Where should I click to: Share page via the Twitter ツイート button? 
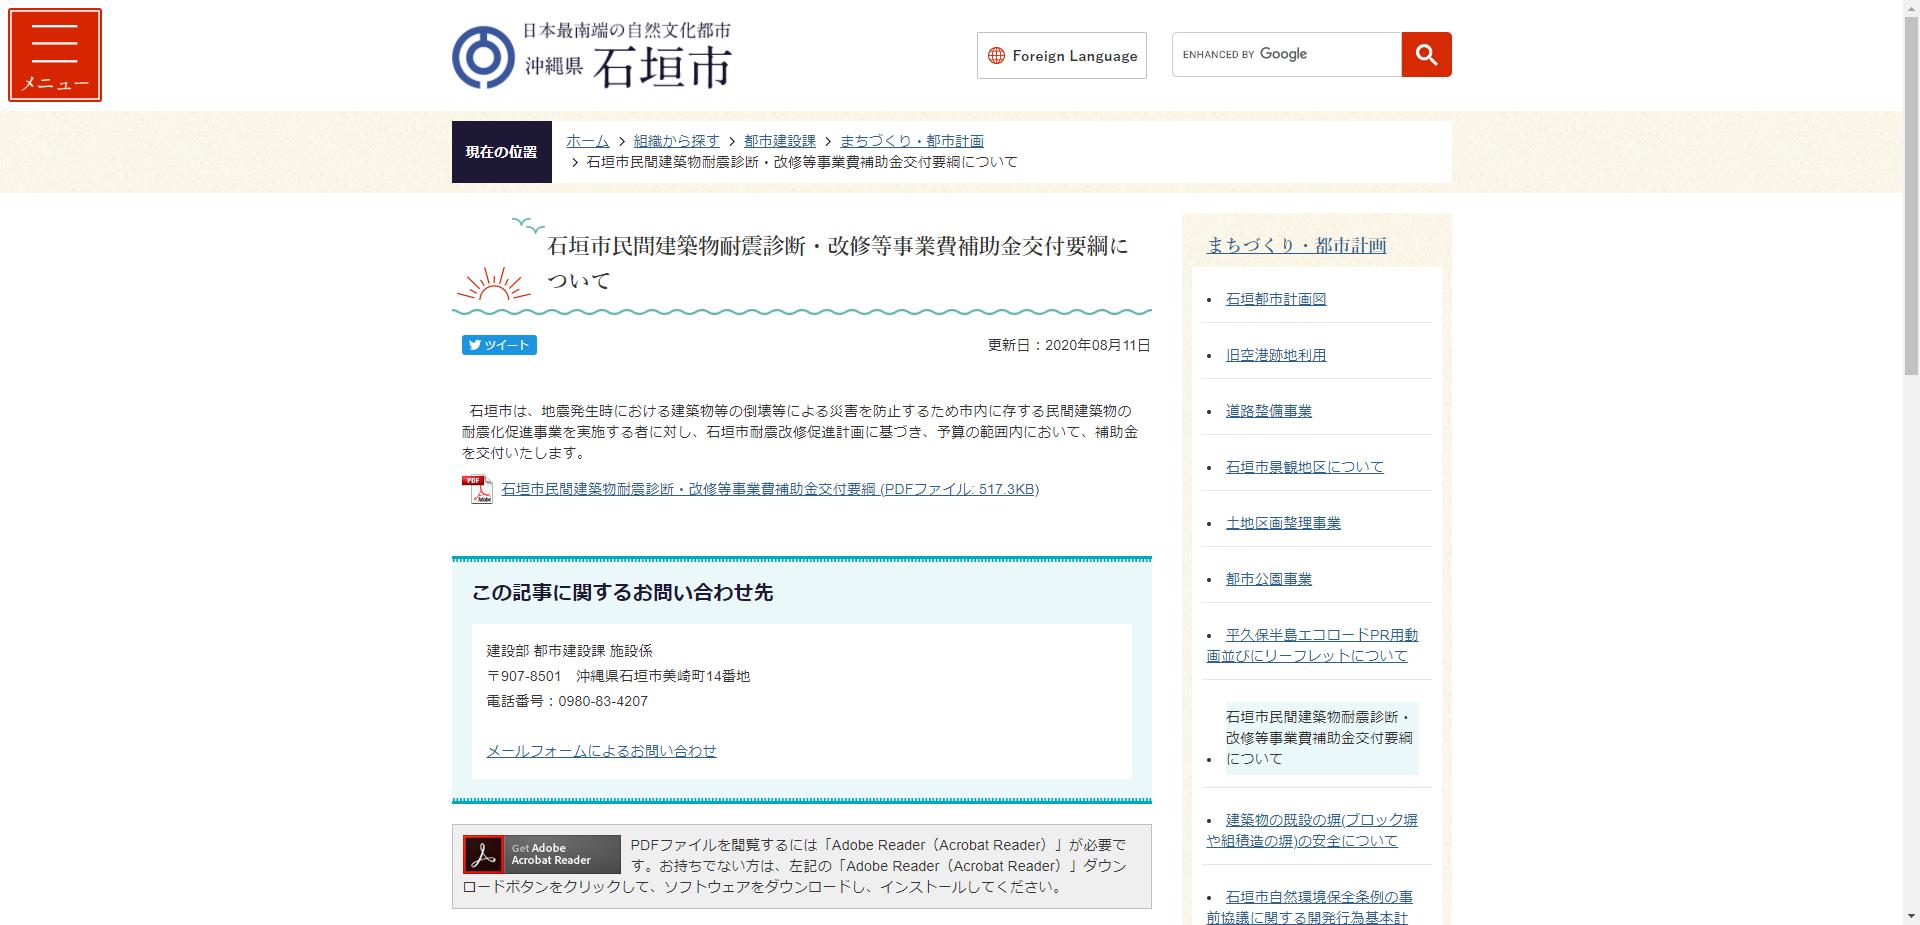tap(499, 345)
